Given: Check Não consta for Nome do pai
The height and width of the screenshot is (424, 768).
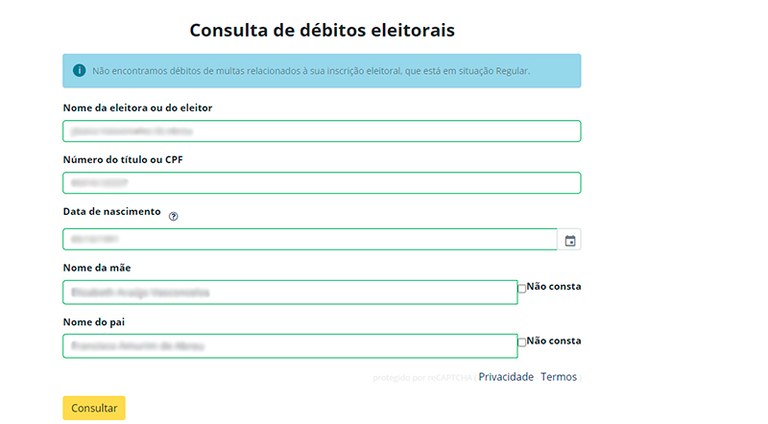Looking at the screenshot, I should [522, 342].
